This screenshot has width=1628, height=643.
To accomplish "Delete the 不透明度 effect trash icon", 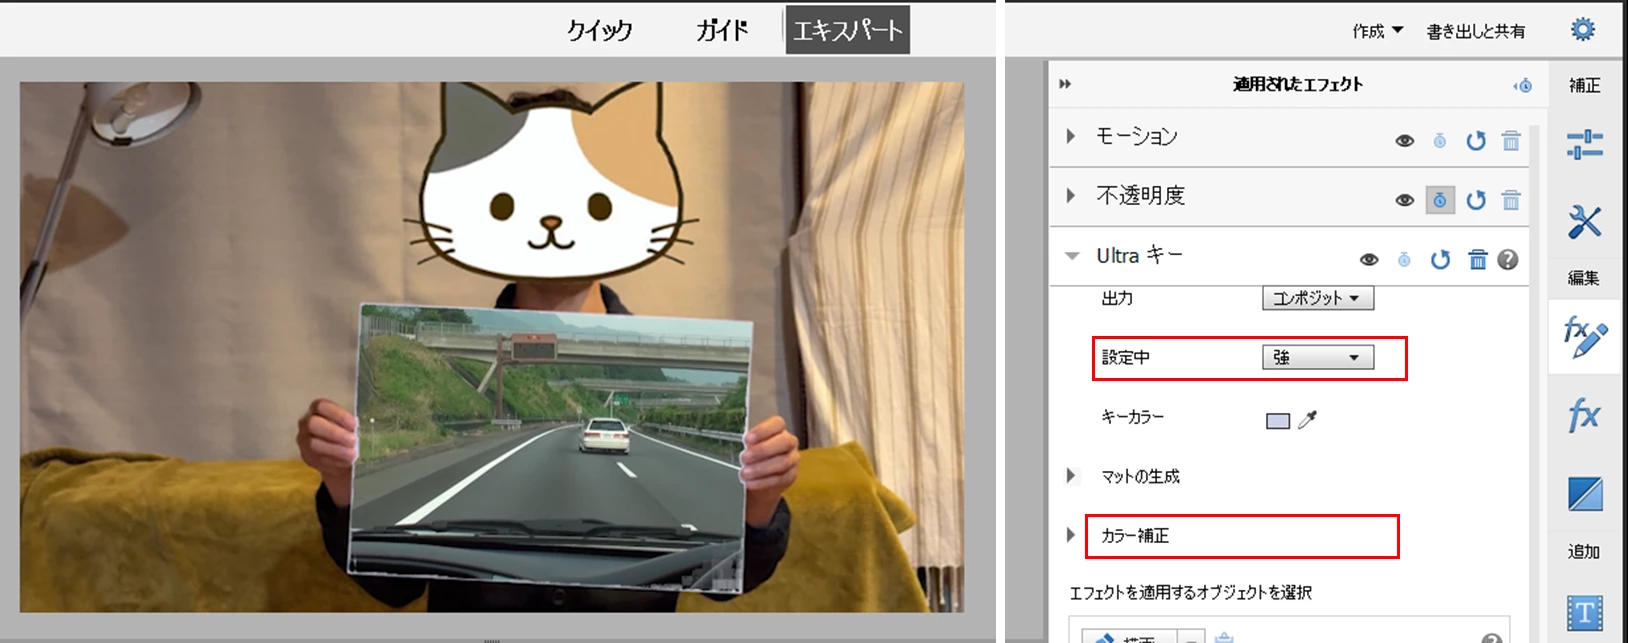I will click(x=1511, y=200).
